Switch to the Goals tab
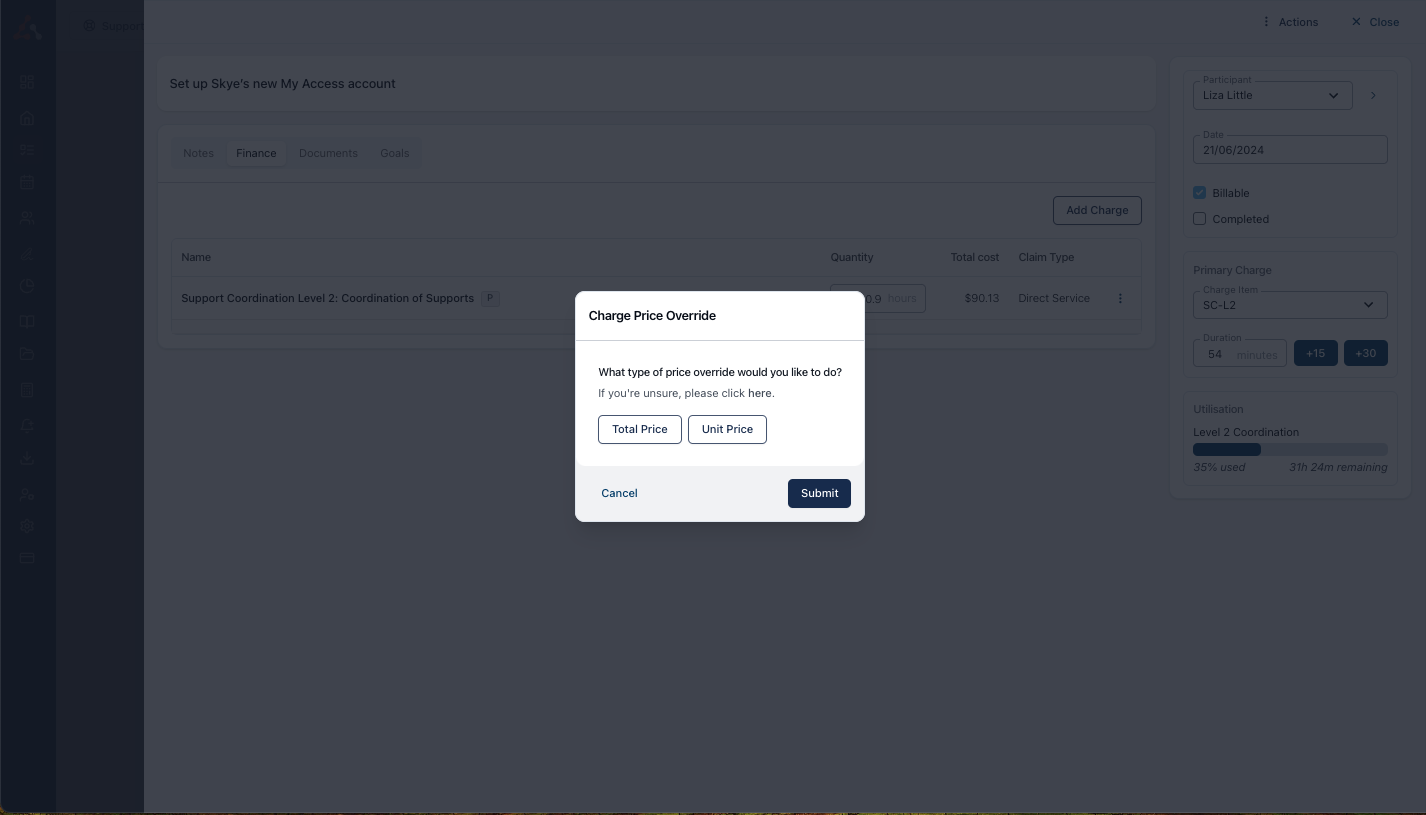The width and height of the screenshot is (1426, 815). [x=395, y=153]
